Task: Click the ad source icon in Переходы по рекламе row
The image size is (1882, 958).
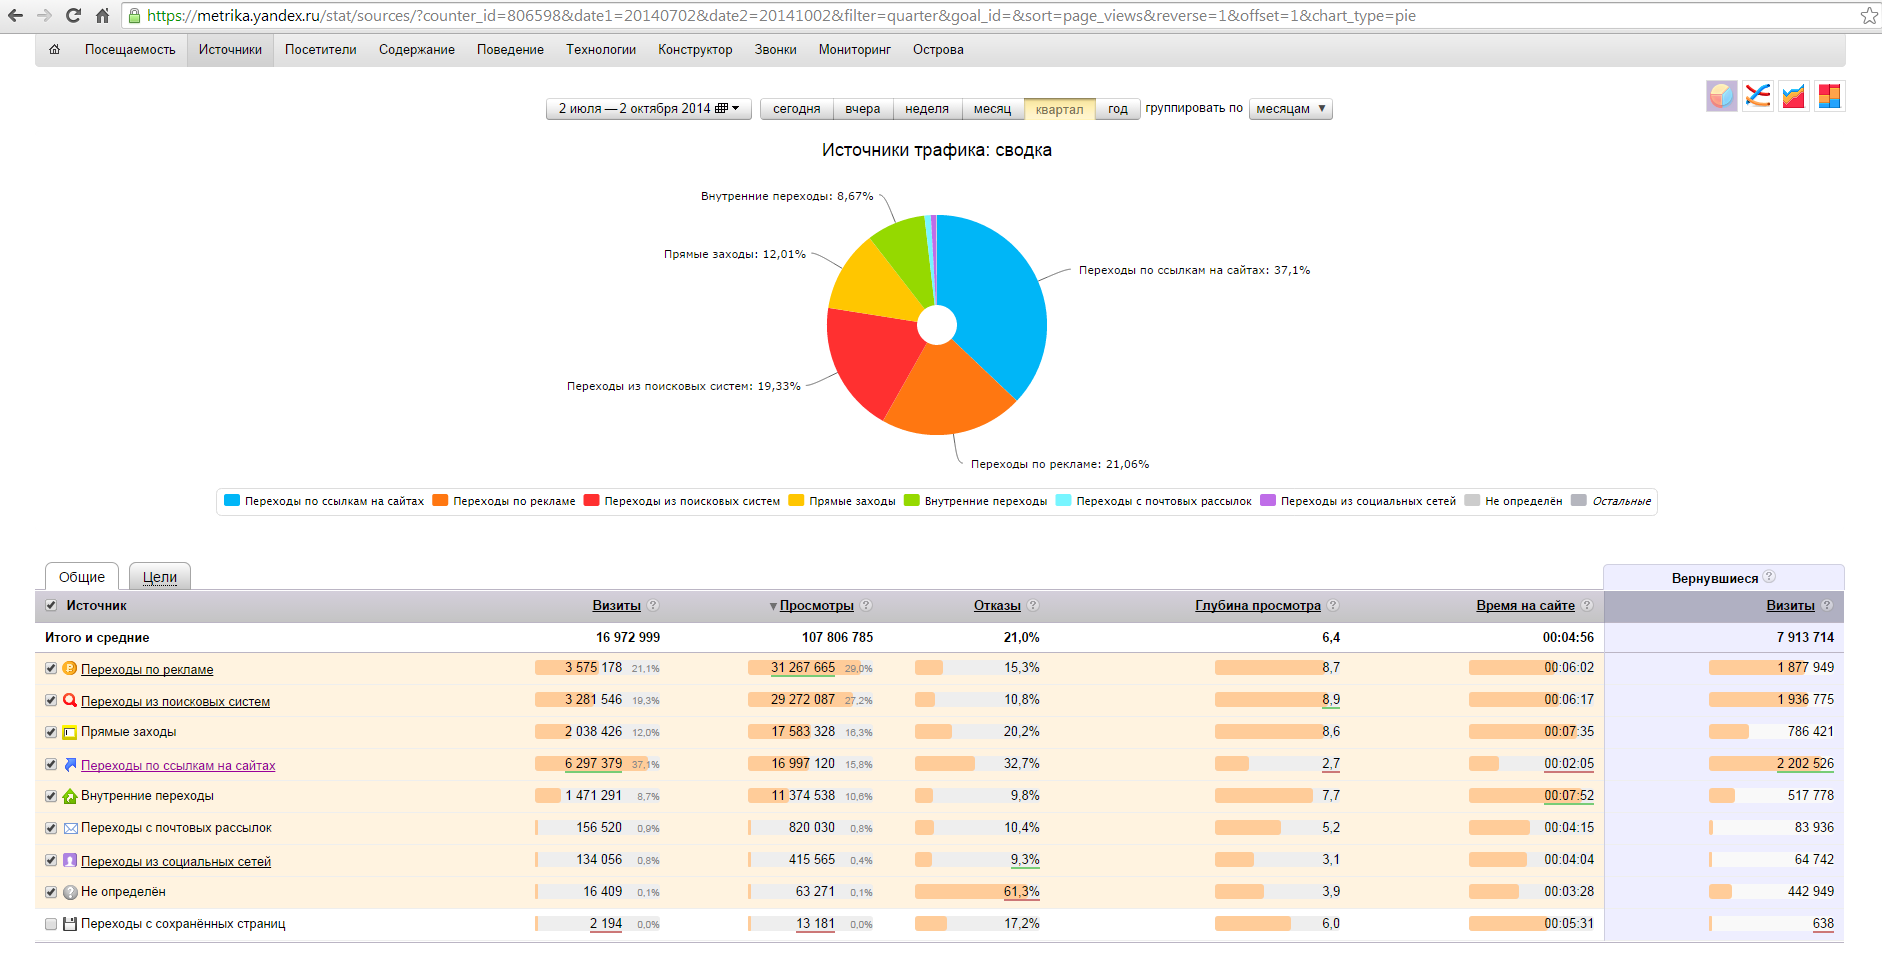Action: click(x=70, y=668)
